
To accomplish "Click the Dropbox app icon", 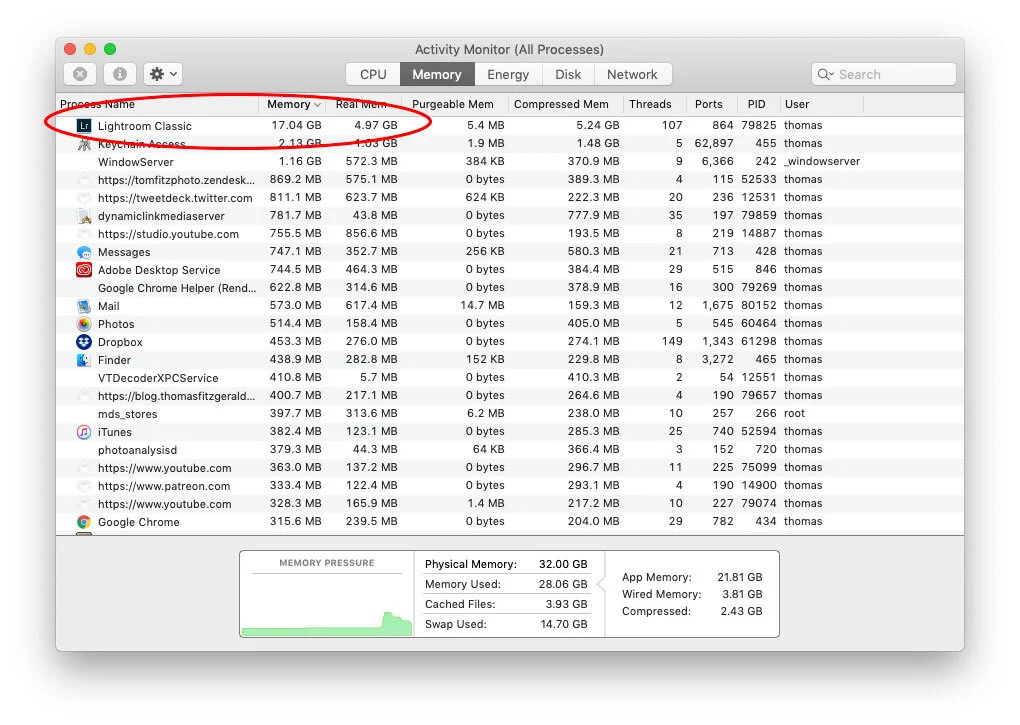I will pos(84,342).
